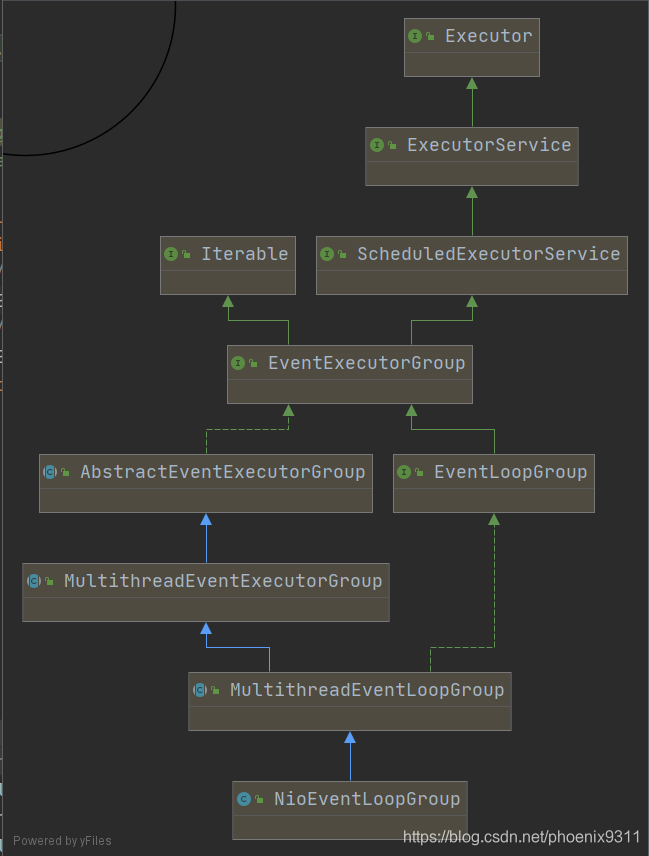Click the visibility lock icon of MultithreadEventLoopGroup

coord(216,691)
